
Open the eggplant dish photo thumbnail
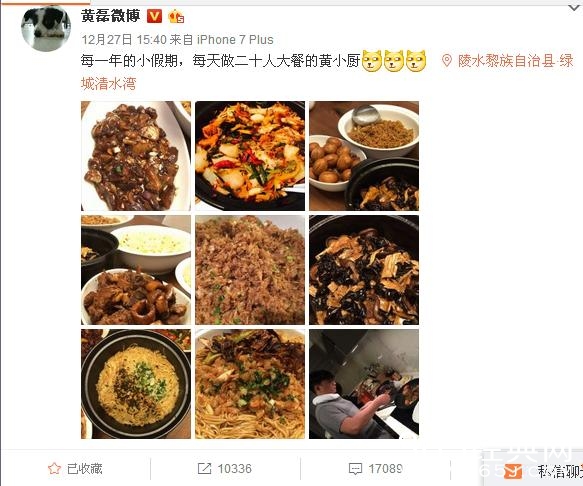coord(136,156)
